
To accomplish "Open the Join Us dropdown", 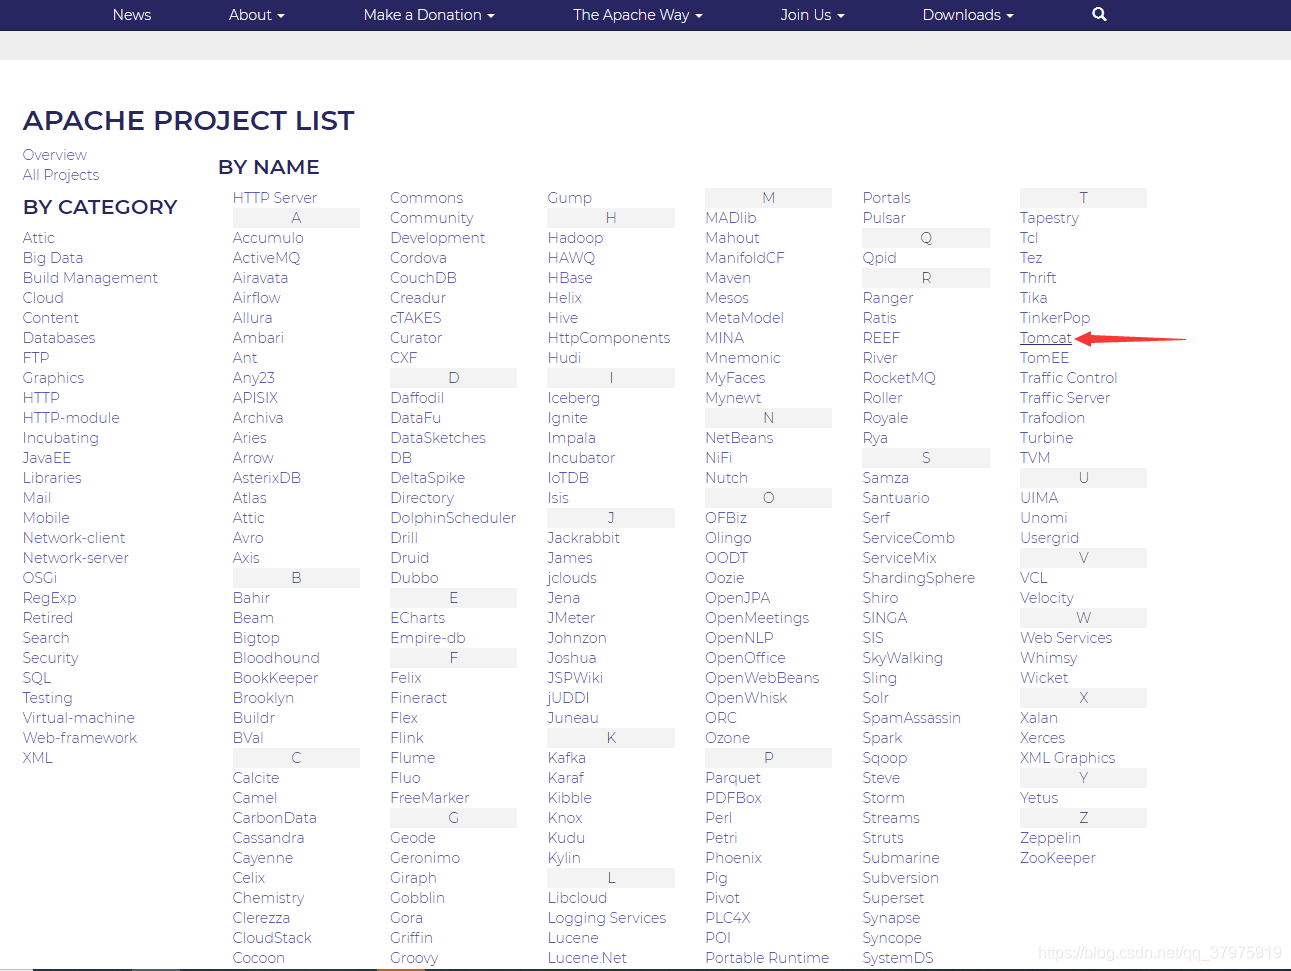I will (813, 15).
